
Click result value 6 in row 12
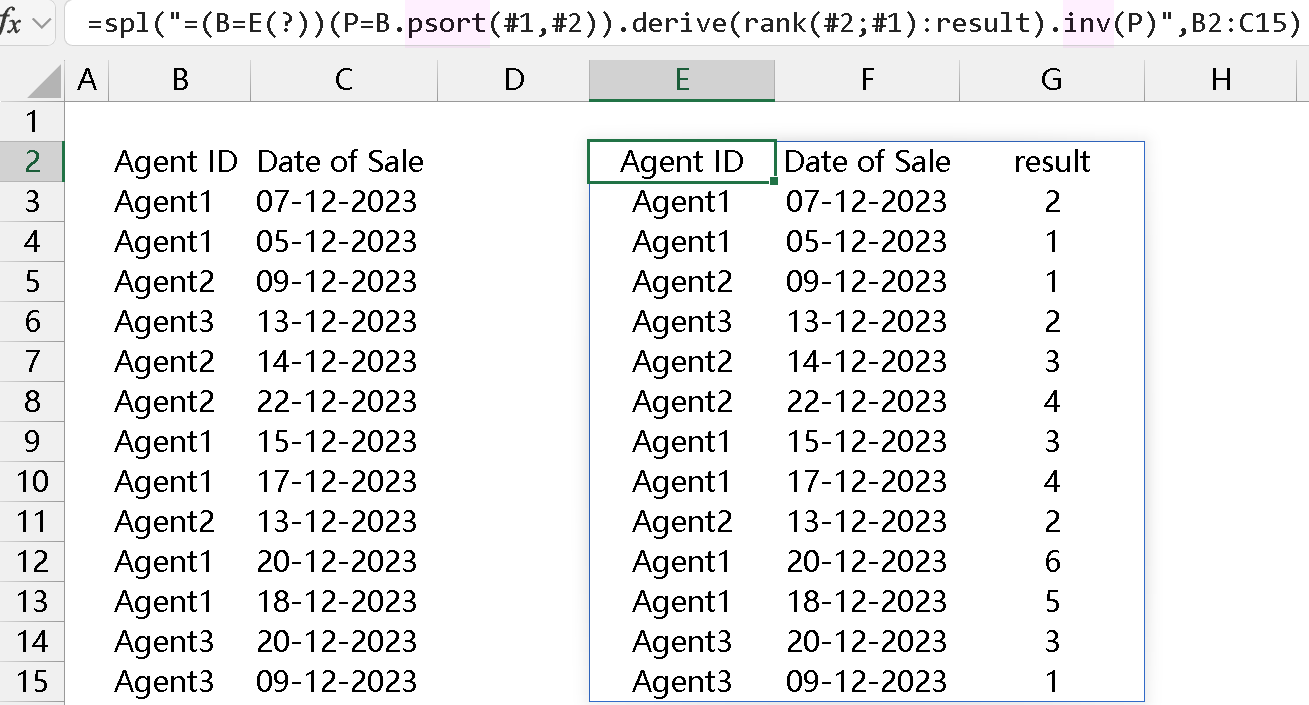[x=1052, y=561]
